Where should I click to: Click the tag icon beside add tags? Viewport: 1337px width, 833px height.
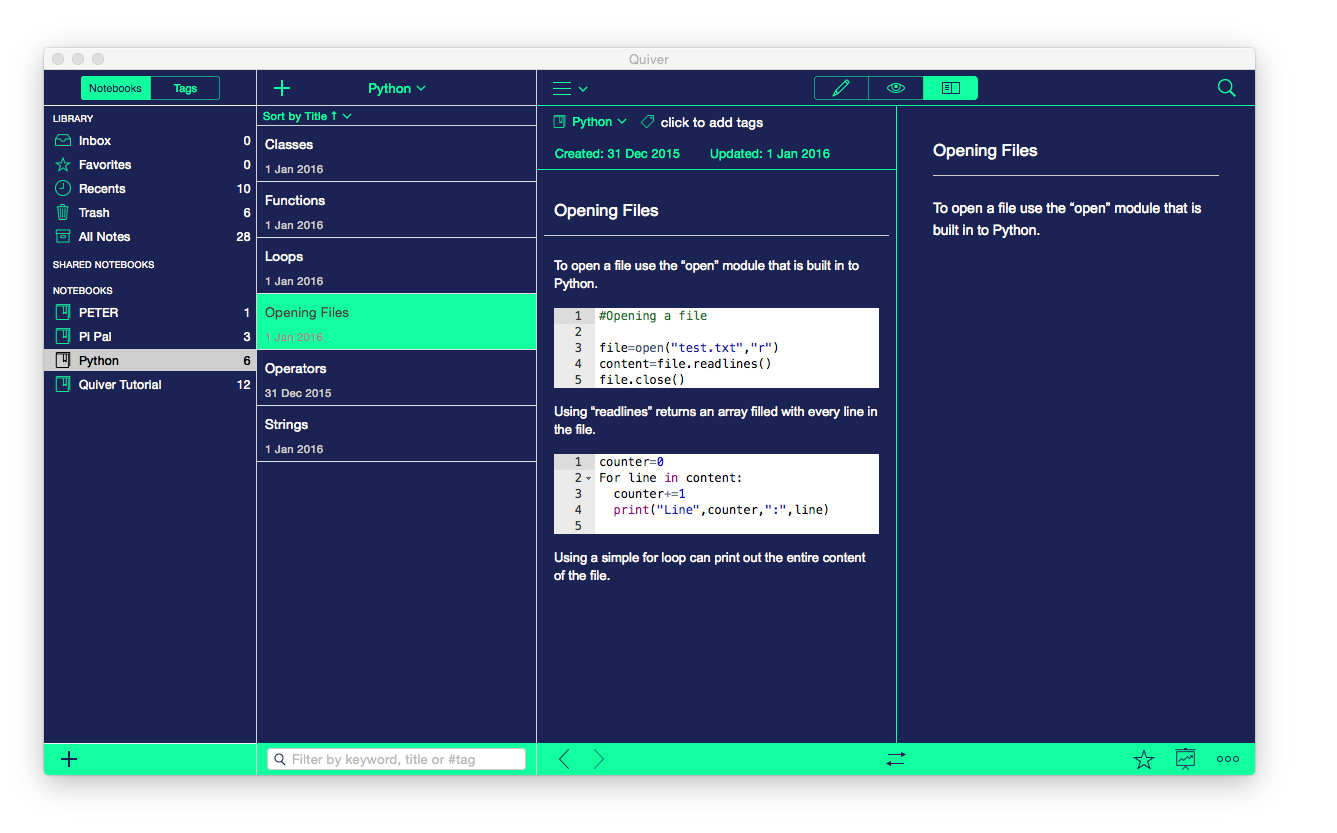(647, 122)
